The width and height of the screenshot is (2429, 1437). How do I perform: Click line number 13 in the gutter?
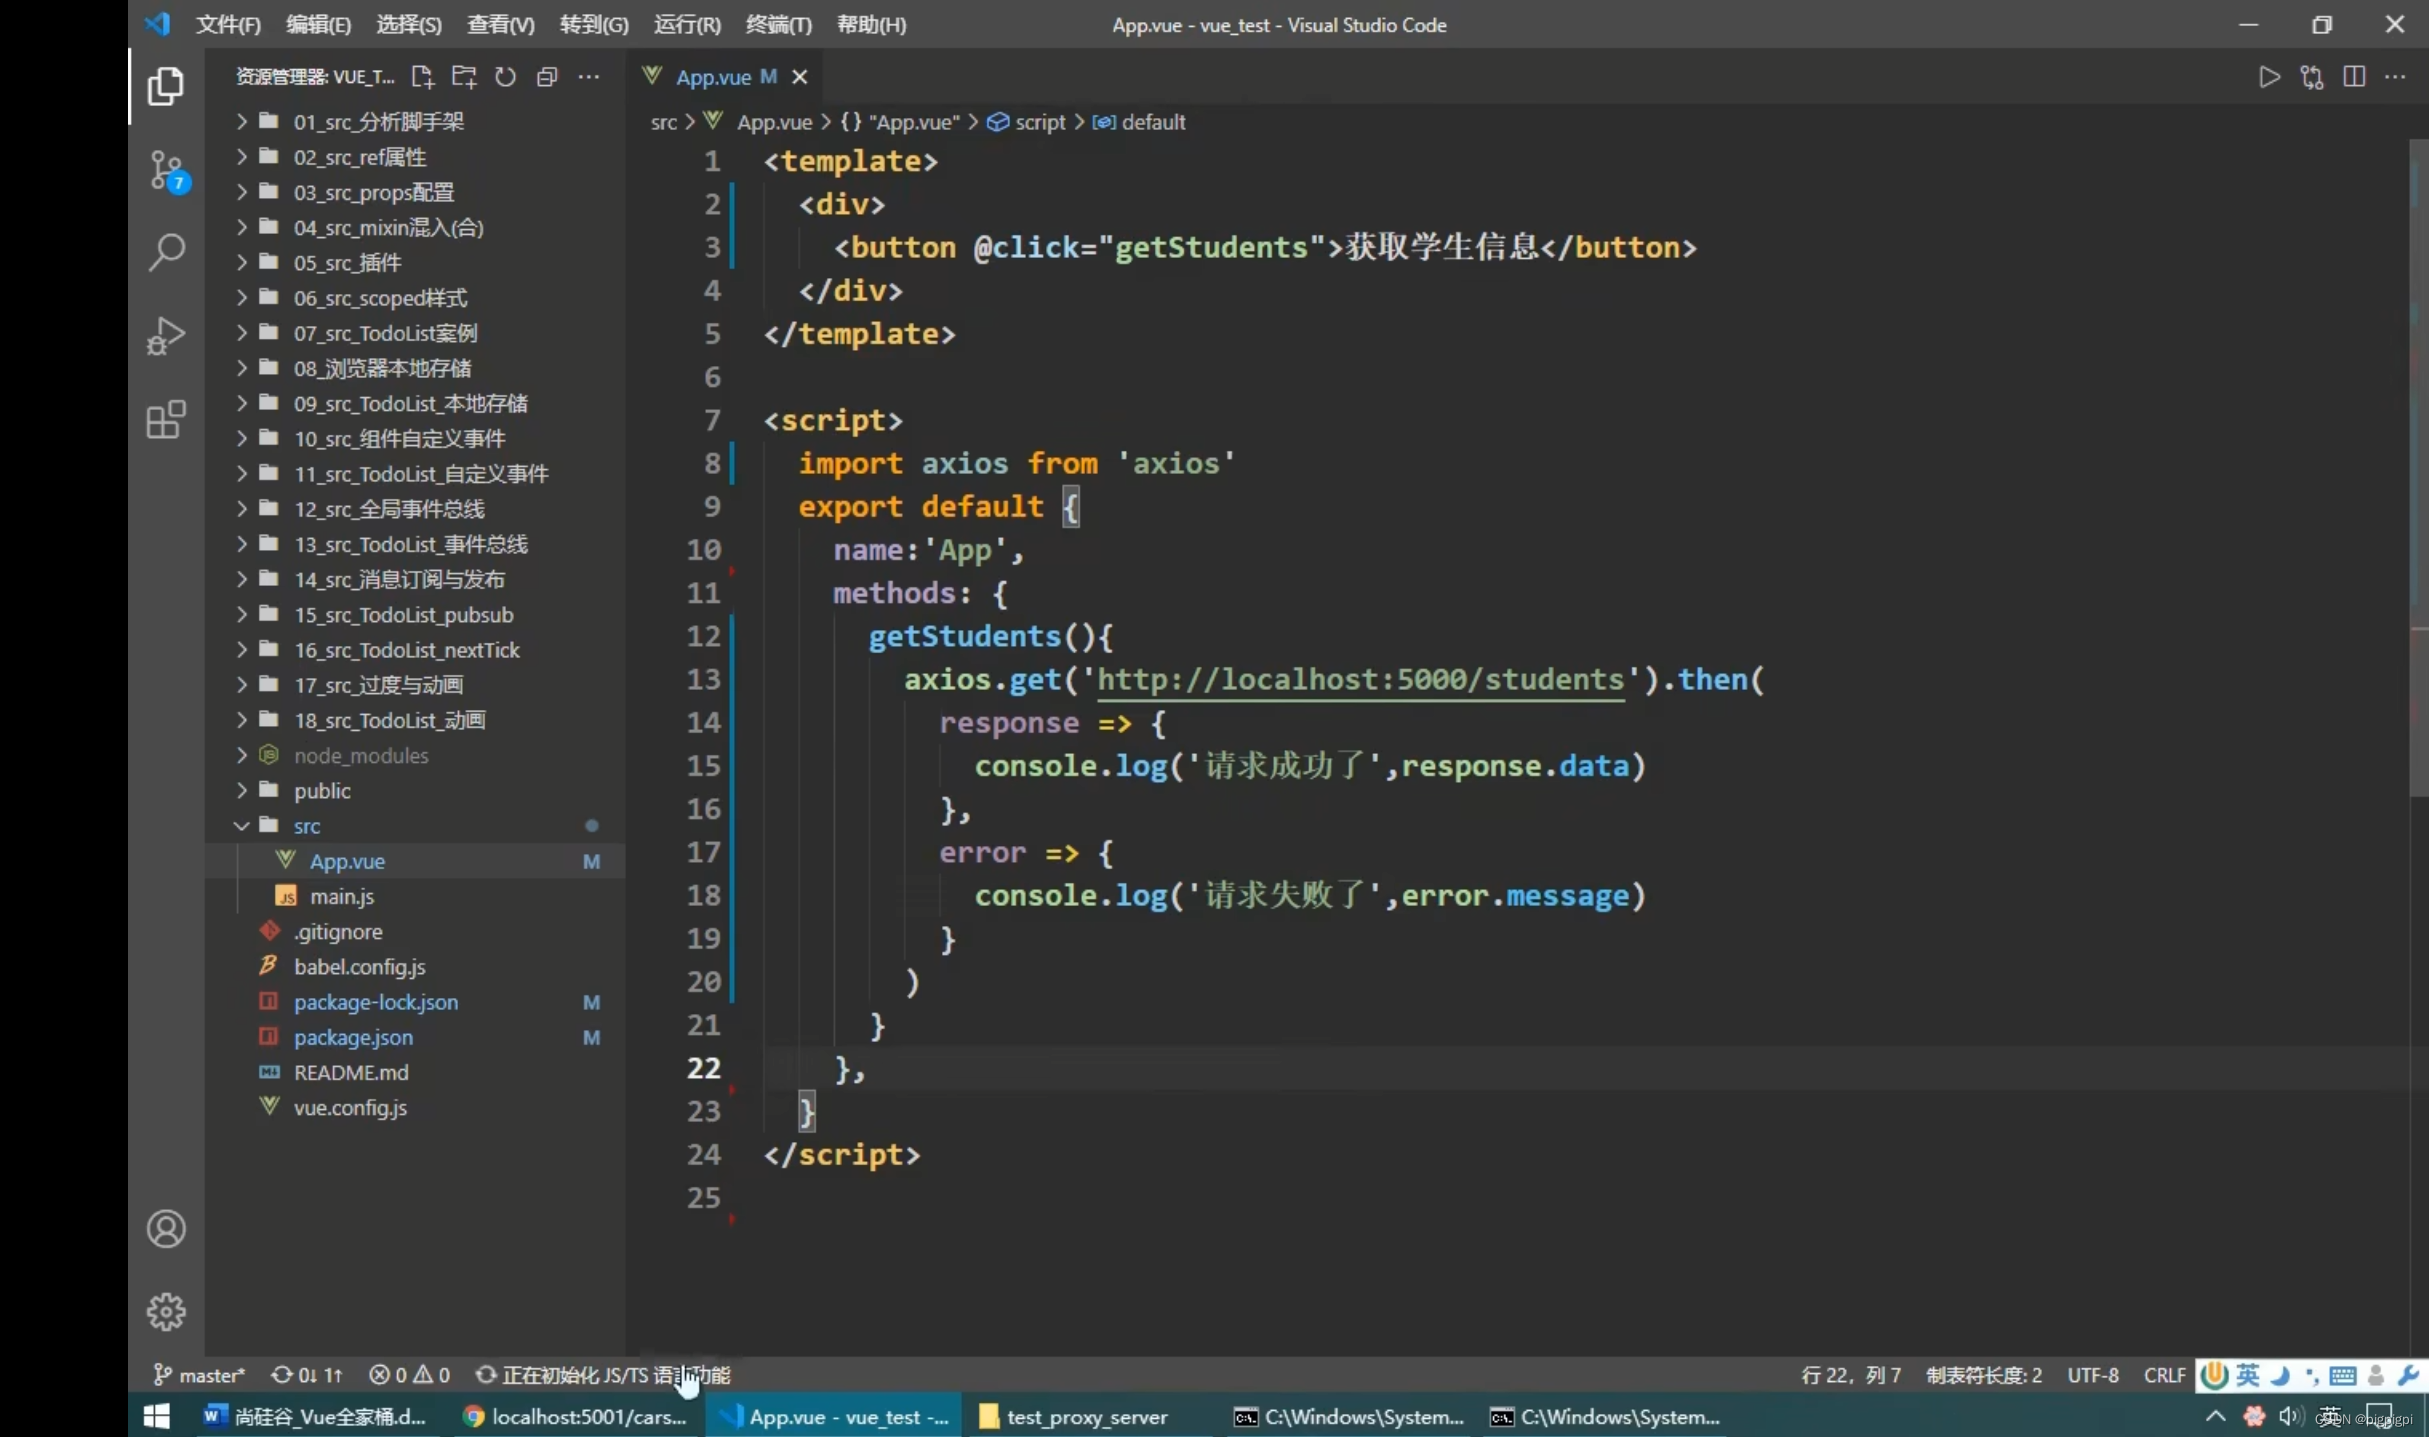[x=703, y=680]
